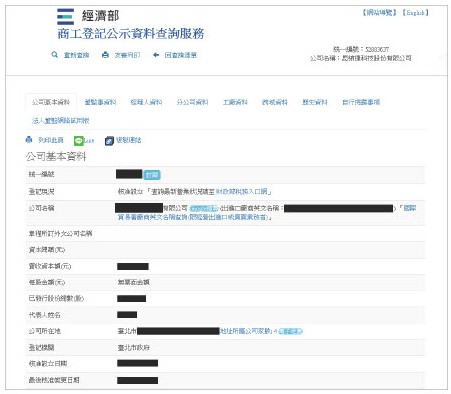Click the 無票面金額 value
This screenshot has width=451, height=394.
point(133,282)
